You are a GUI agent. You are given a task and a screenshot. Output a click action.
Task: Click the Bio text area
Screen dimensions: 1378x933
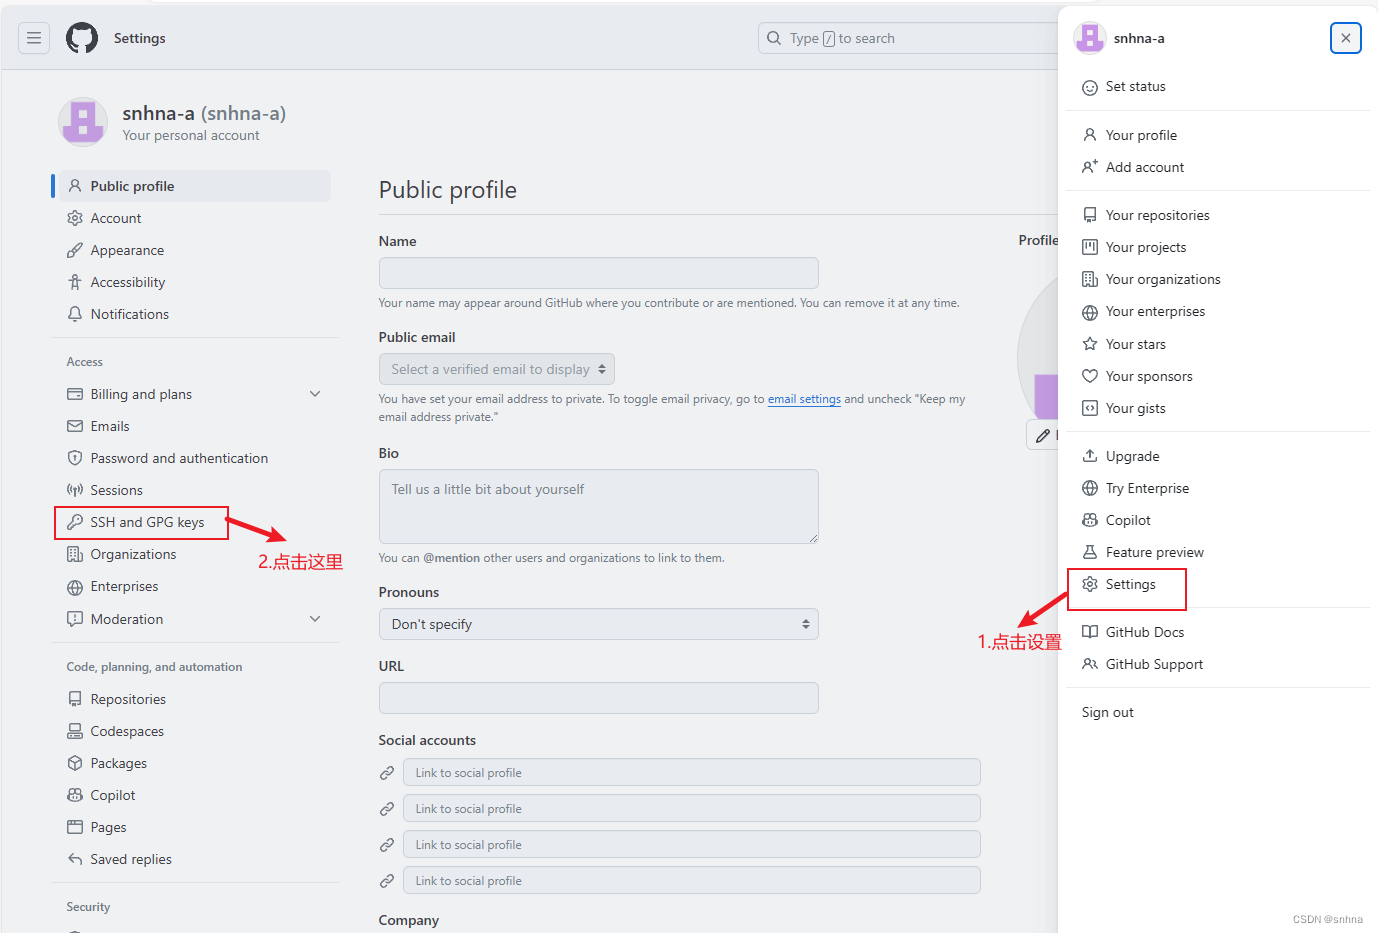coord(598,506)
